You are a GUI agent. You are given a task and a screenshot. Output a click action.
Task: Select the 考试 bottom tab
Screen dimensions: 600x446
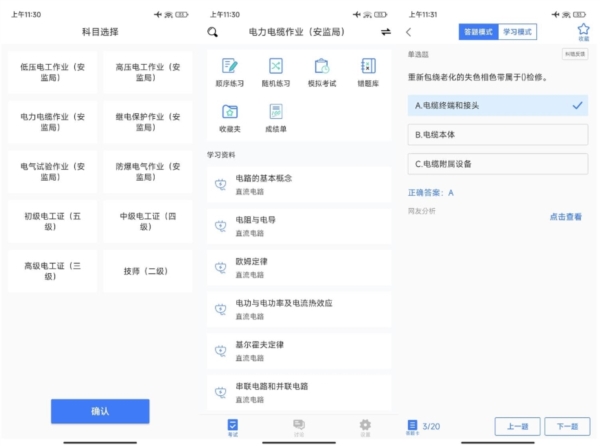pos(233,427)
